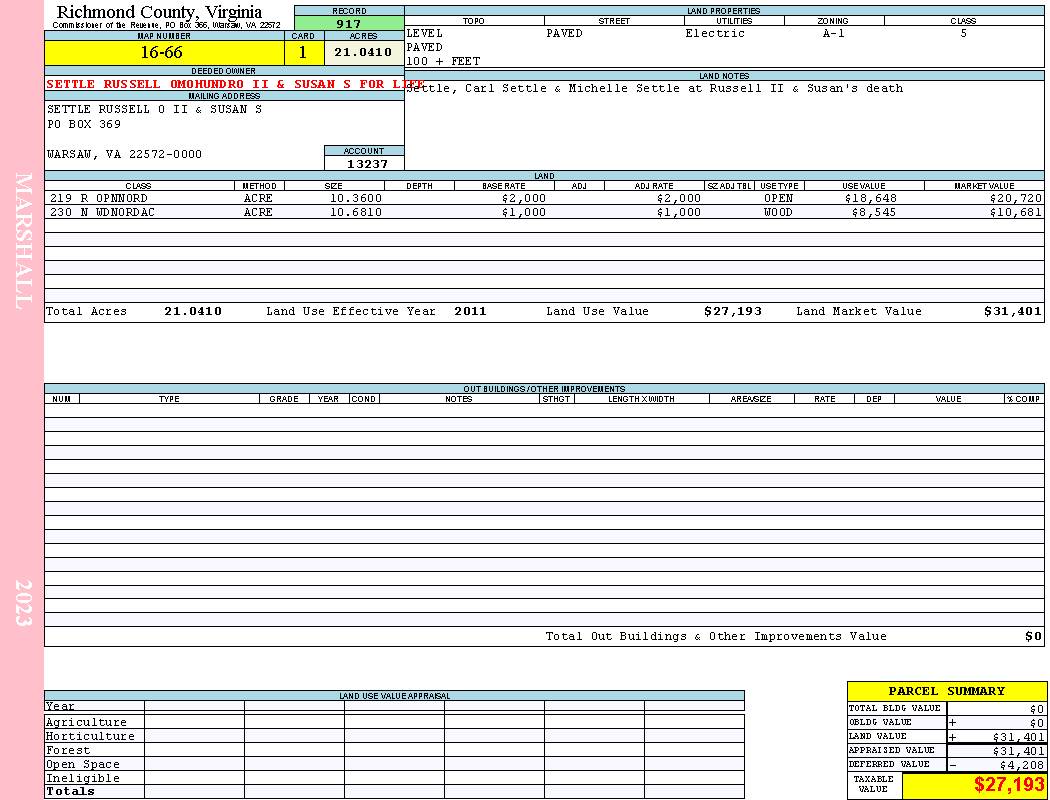This screenshot has height=800, width=1050.
Task: Click the card number 1 cell
Action: (304, 53)
